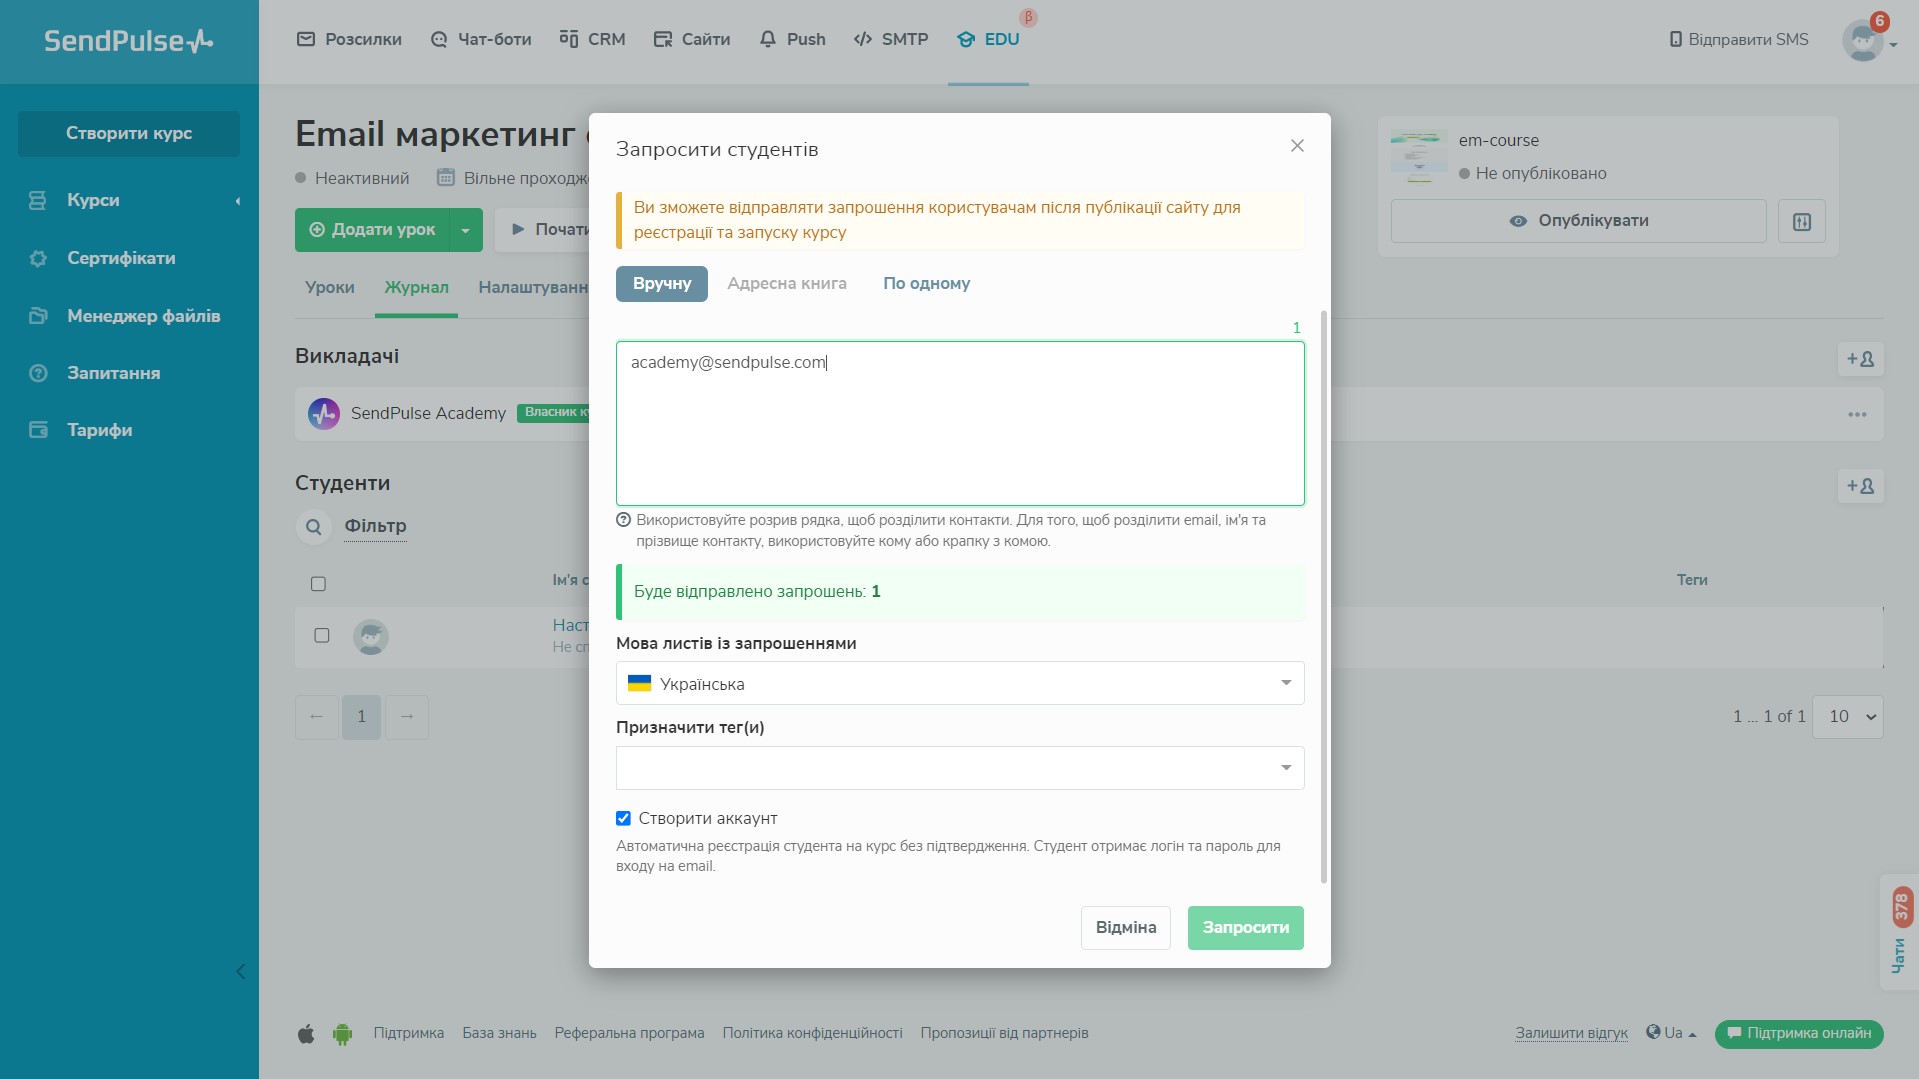Open the rows-per-page dropdown showing 10
Screen dimensions: 1919x1079
(x=1847, y=717)
